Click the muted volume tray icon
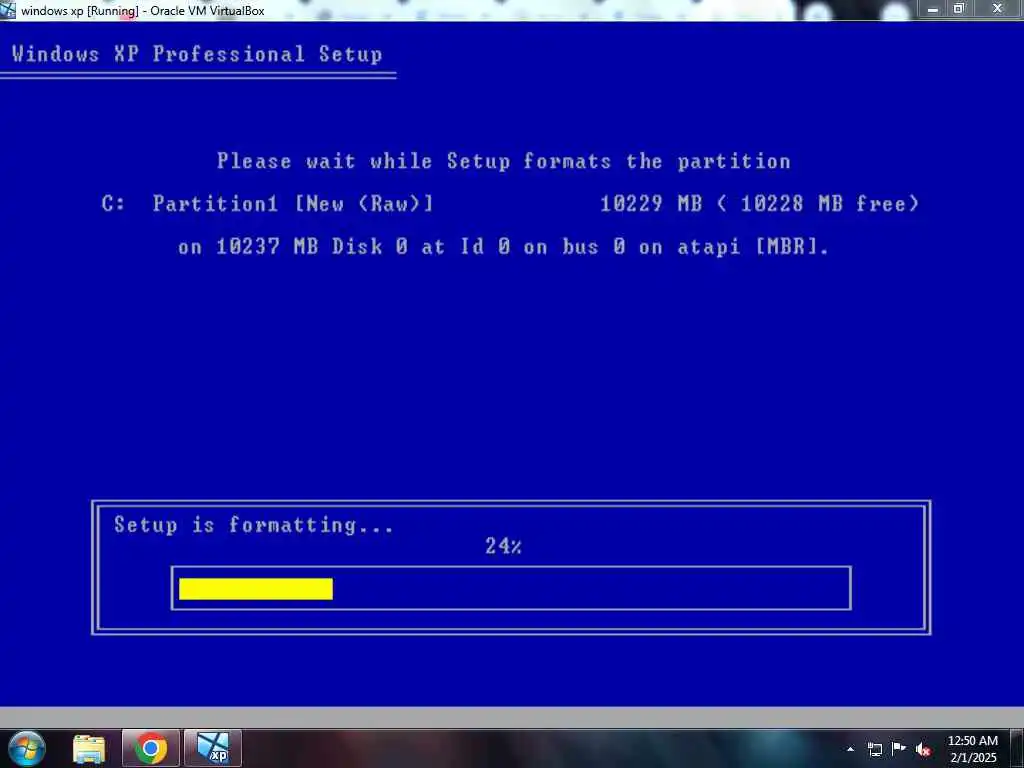This screenshot has height=768, width=1024. 923,749
